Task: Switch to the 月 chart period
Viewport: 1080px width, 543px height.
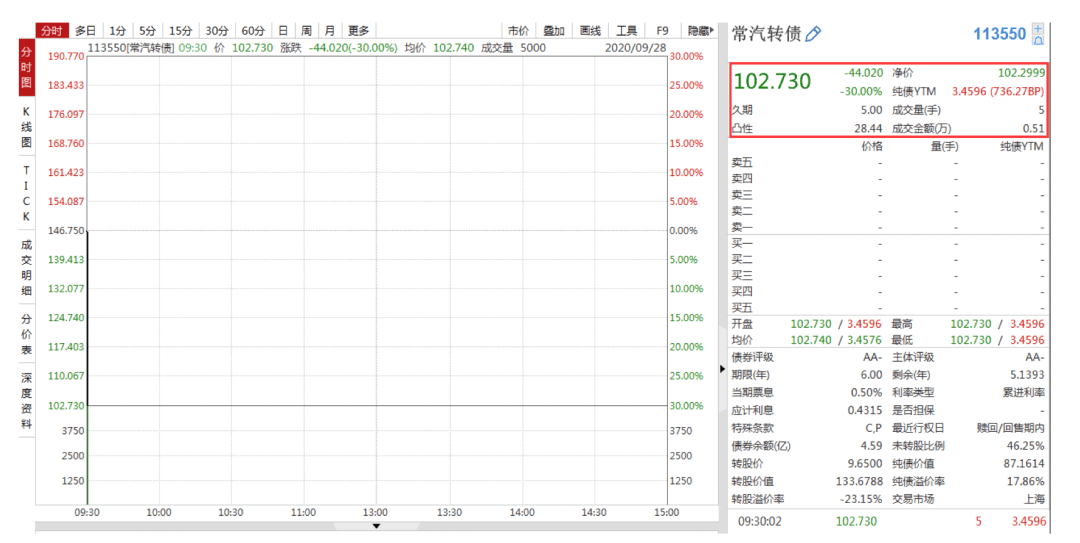Action: pyautogui.click(x=330, y=30)
